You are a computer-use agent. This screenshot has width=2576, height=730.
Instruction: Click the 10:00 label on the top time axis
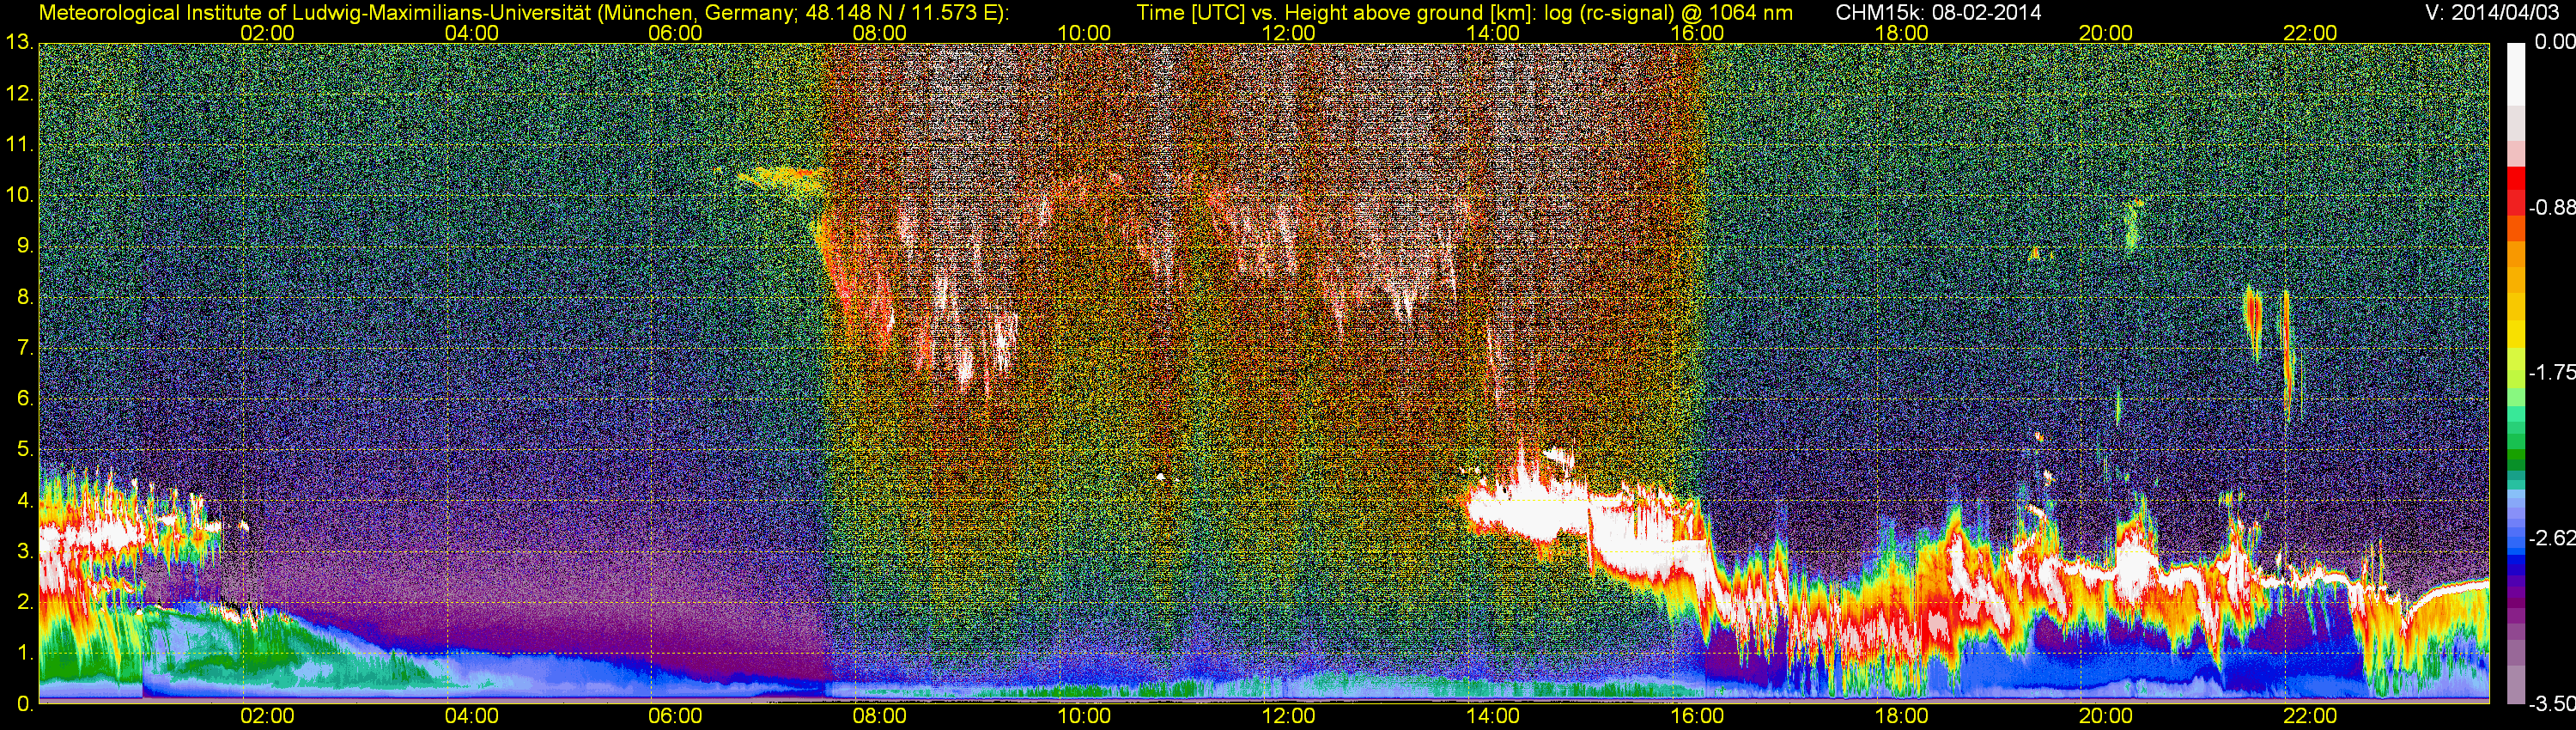1084,33
